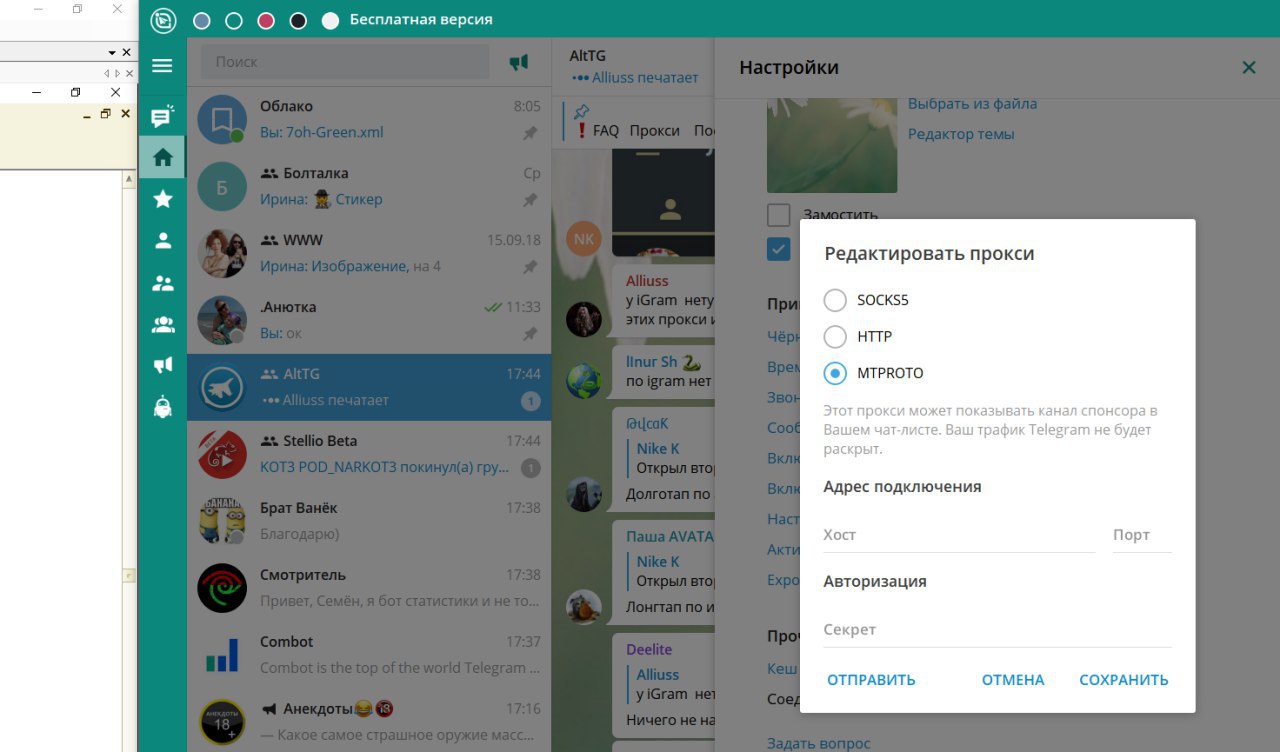This screenshot has width=1280, height=752.
Task: Open the Болталка group chat
Action: (x=369, y=186)
